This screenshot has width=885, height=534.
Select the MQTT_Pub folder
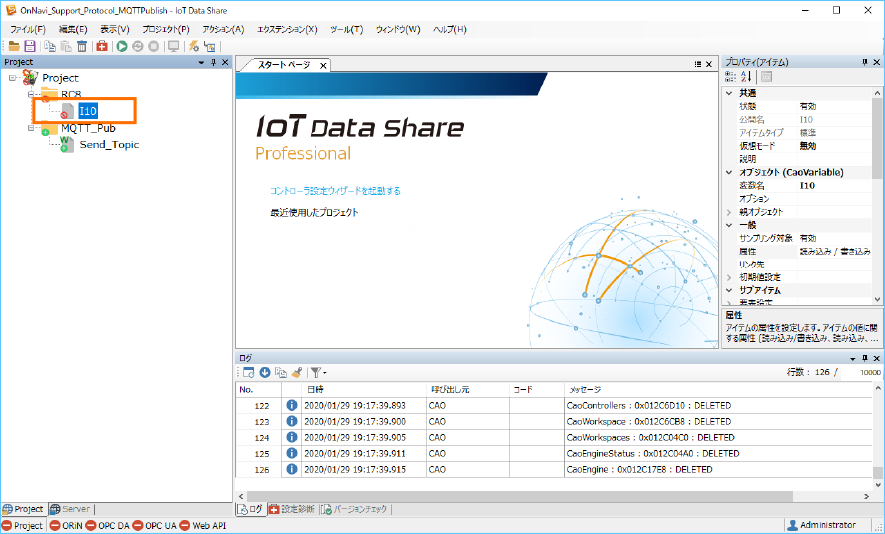88,128
